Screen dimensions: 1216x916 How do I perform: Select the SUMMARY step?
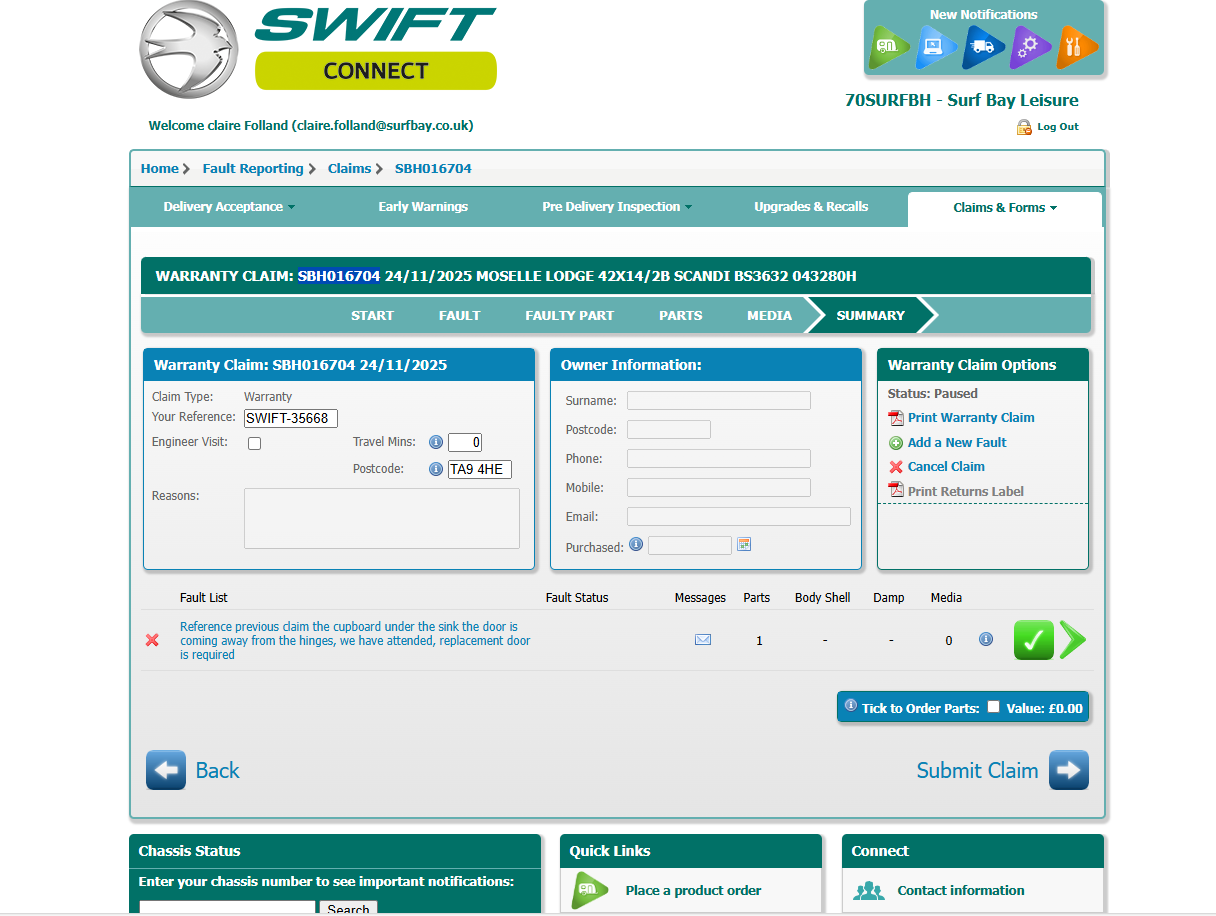(870, 315)
